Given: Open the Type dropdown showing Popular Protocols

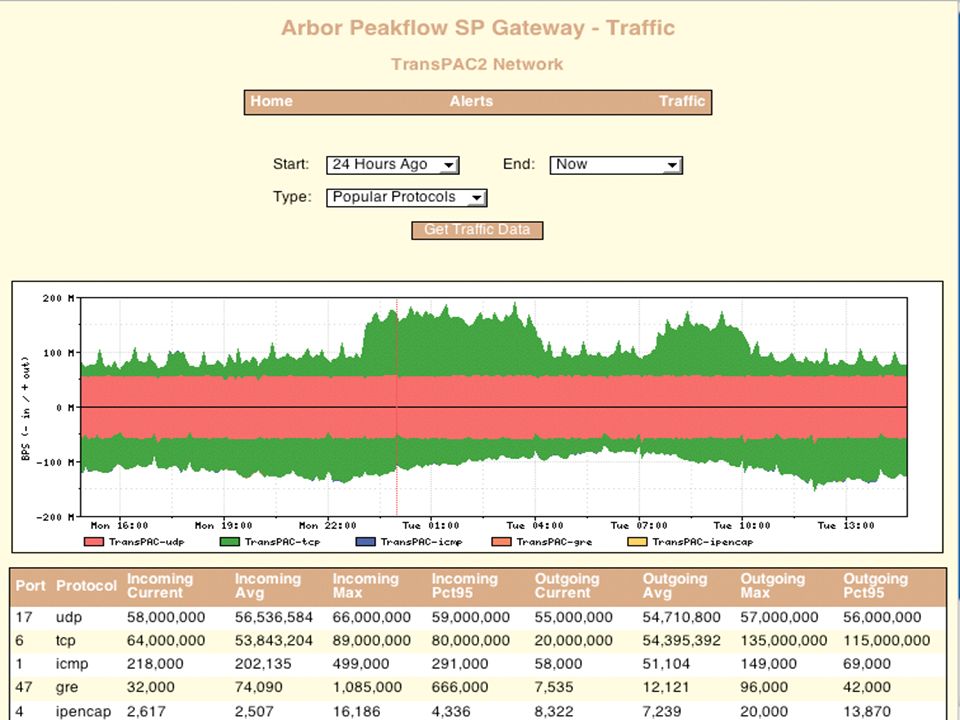Looking at the screenshot, I should click(407, 197).
